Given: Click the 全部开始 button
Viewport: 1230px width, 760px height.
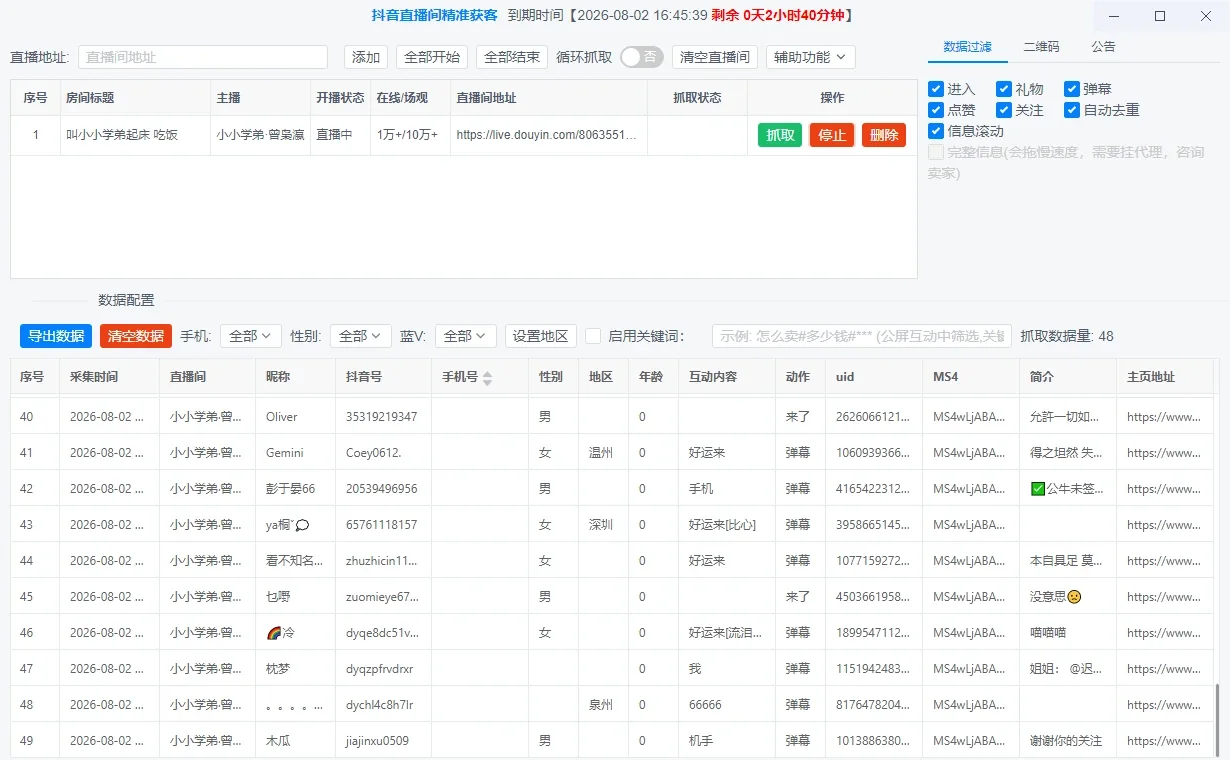Looking at the screenshot, I should pos(432,57).
